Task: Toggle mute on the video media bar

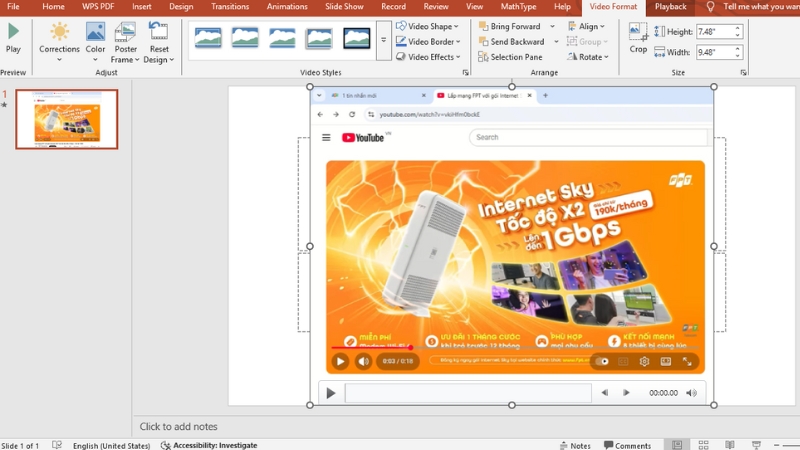Action: coord(605,393)
